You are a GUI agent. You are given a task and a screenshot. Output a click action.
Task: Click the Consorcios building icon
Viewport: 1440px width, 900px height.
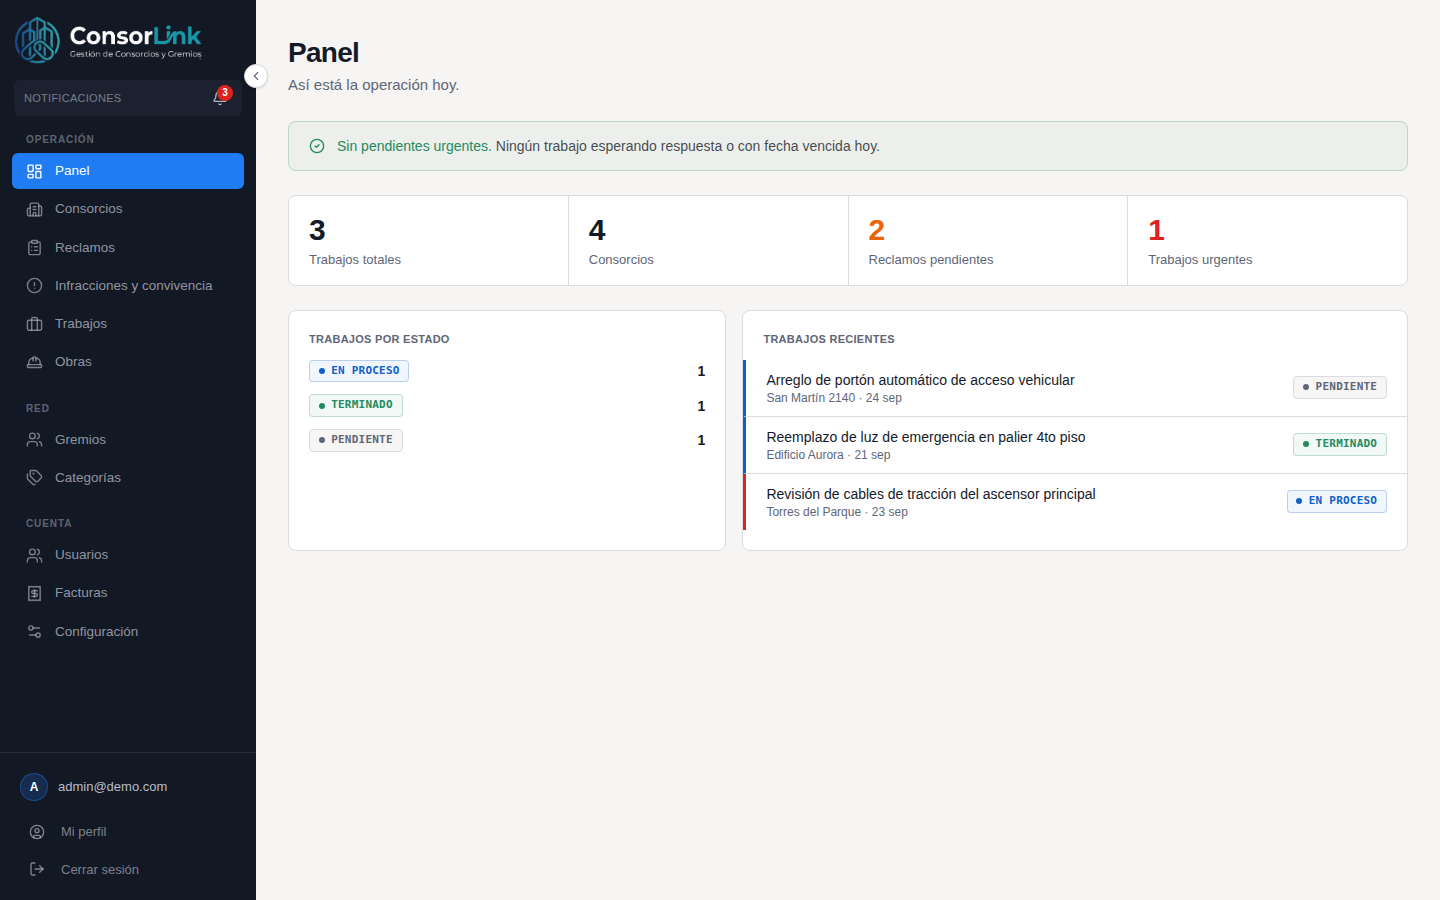(35, 209)
